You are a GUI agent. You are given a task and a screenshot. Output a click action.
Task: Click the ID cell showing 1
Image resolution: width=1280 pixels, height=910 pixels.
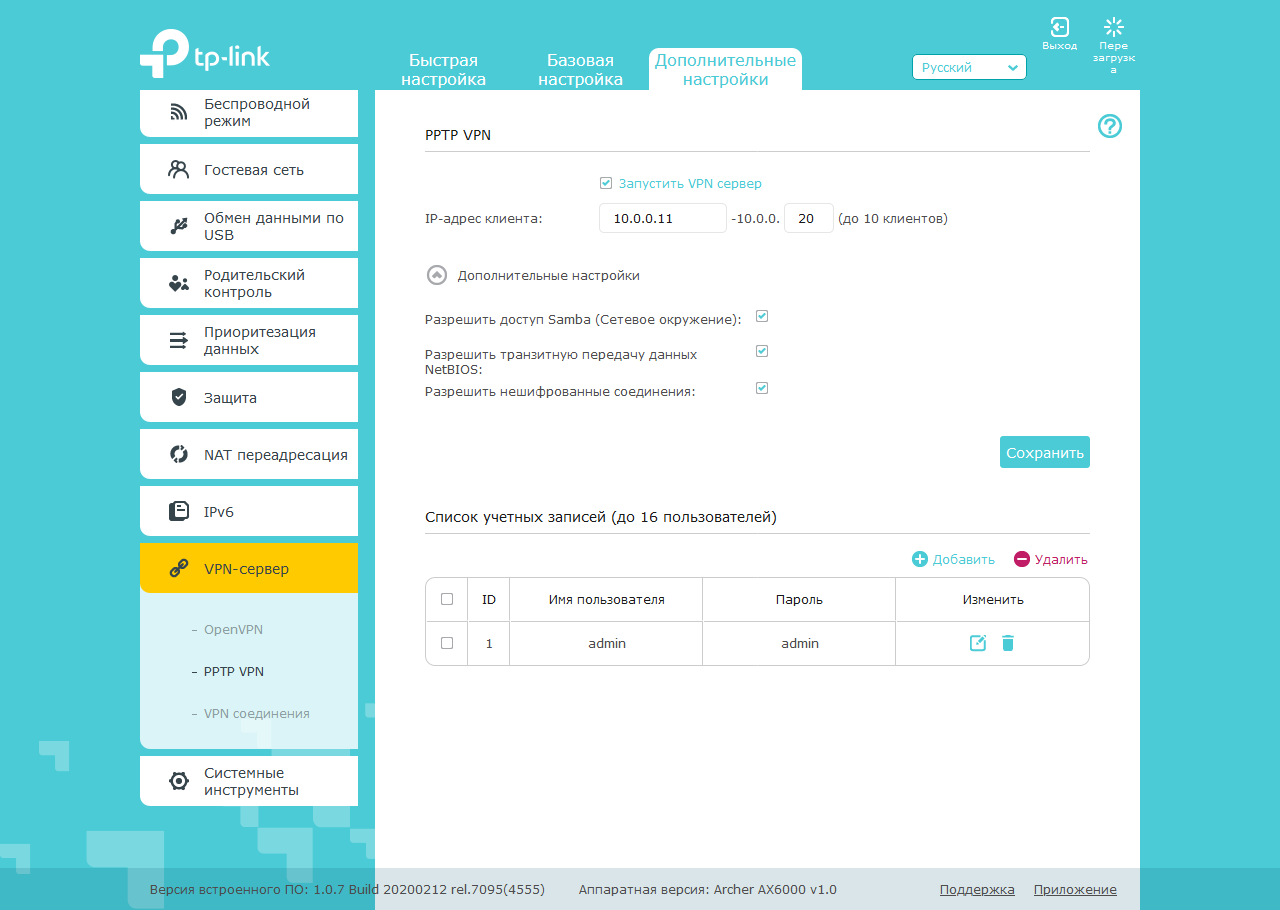coord(489,643)
